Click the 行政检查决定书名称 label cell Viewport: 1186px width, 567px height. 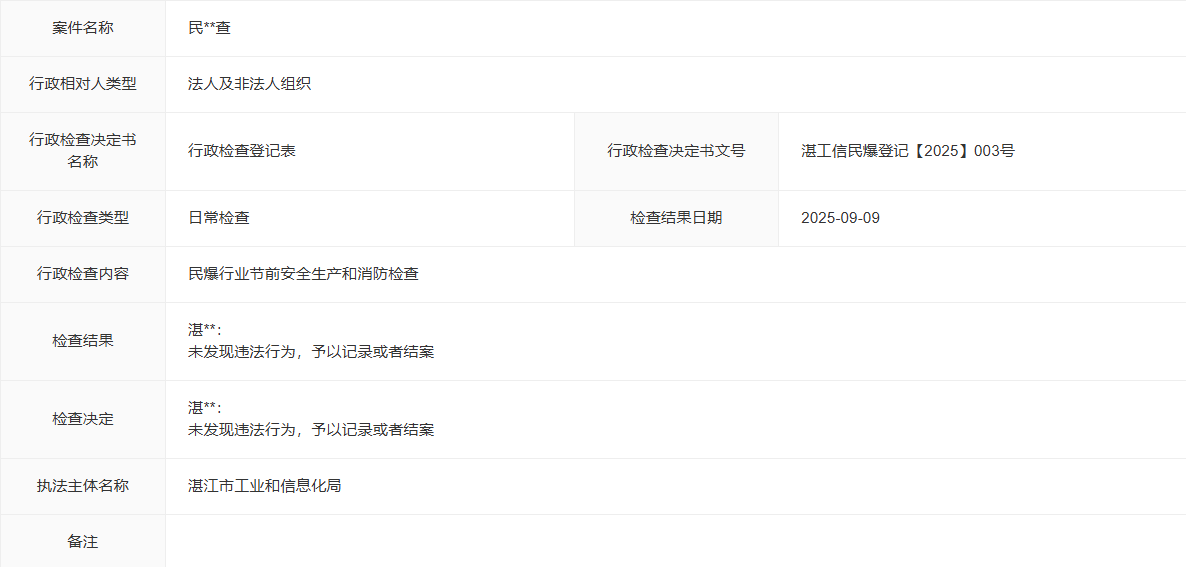coord(83,151)
